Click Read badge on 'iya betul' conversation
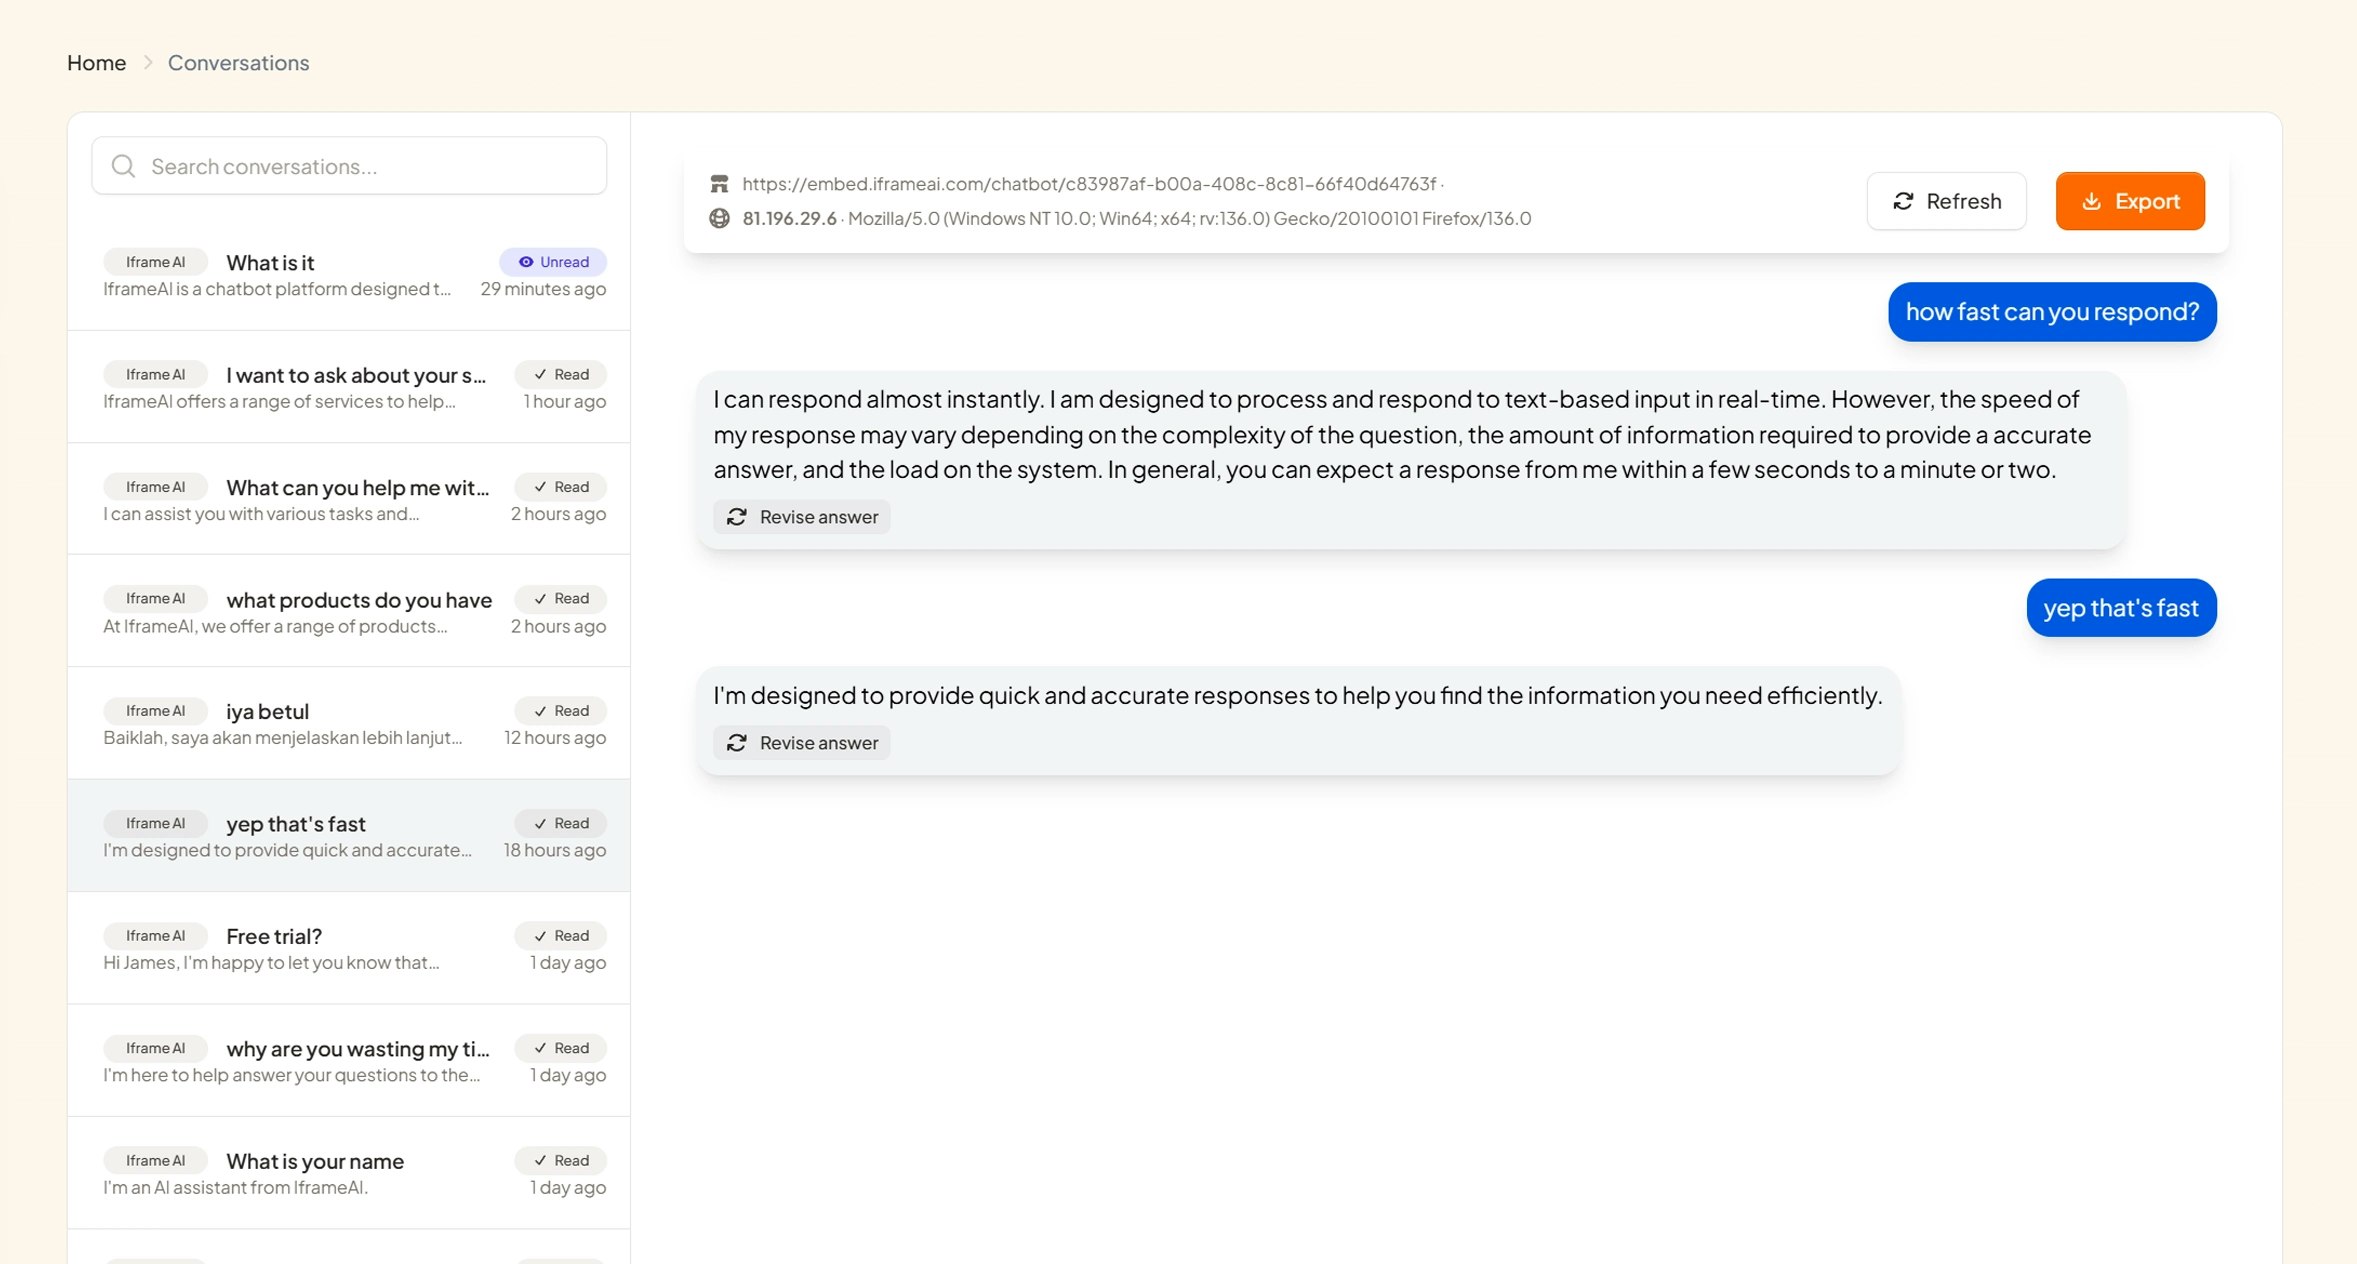 (561, 711)
